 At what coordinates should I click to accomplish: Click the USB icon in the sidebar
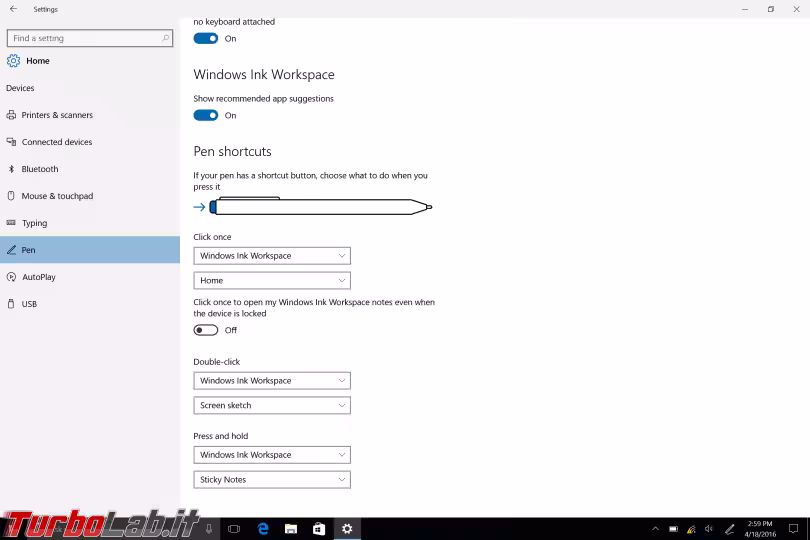tap(11, 304)
